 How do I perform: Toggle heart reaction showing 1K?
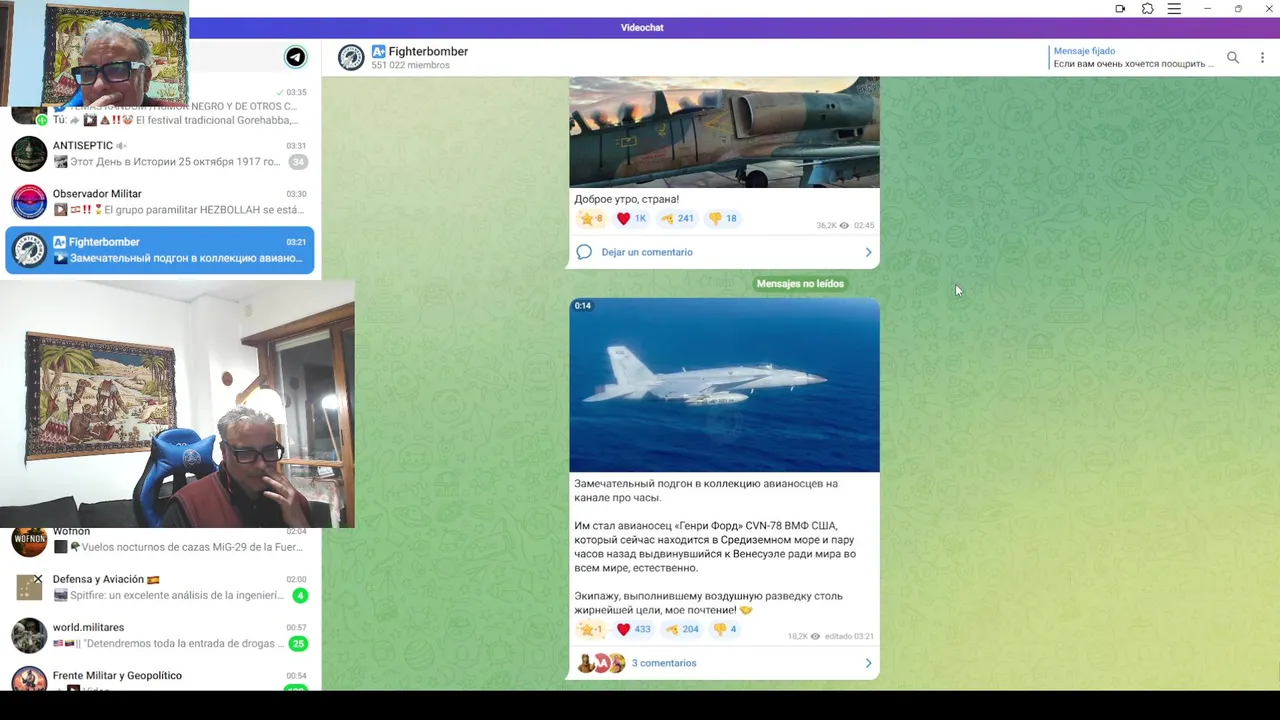point(631,218)
